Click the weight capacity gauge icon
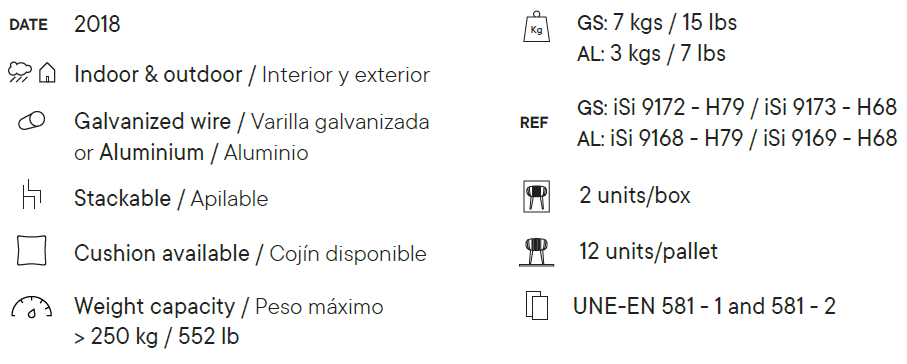This screenshot has width=907, height=364. [32, 307]
